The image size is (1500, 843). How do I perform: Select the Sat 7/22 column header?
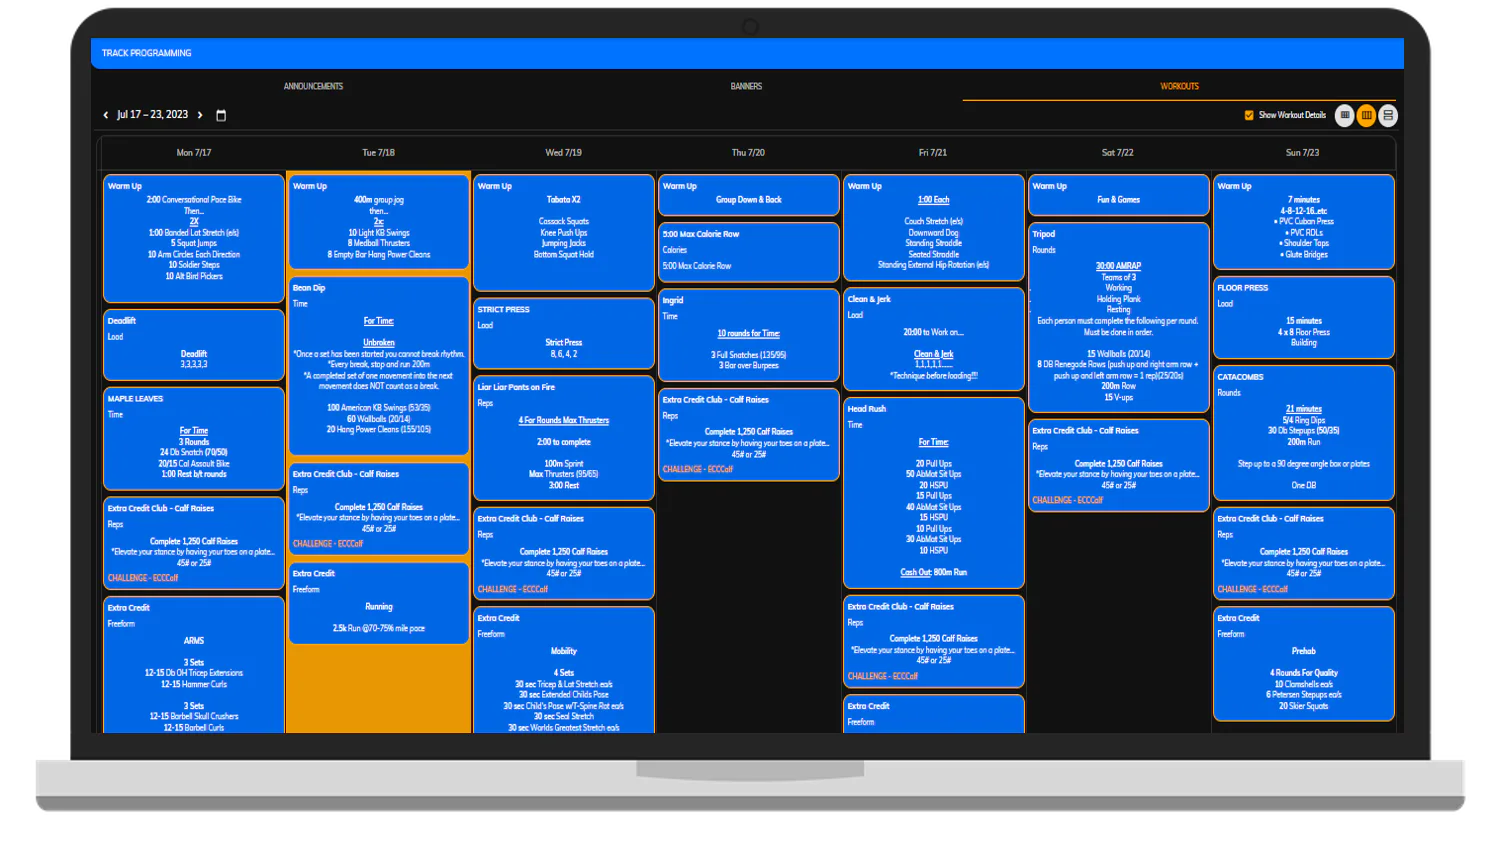coord(1118,153)
